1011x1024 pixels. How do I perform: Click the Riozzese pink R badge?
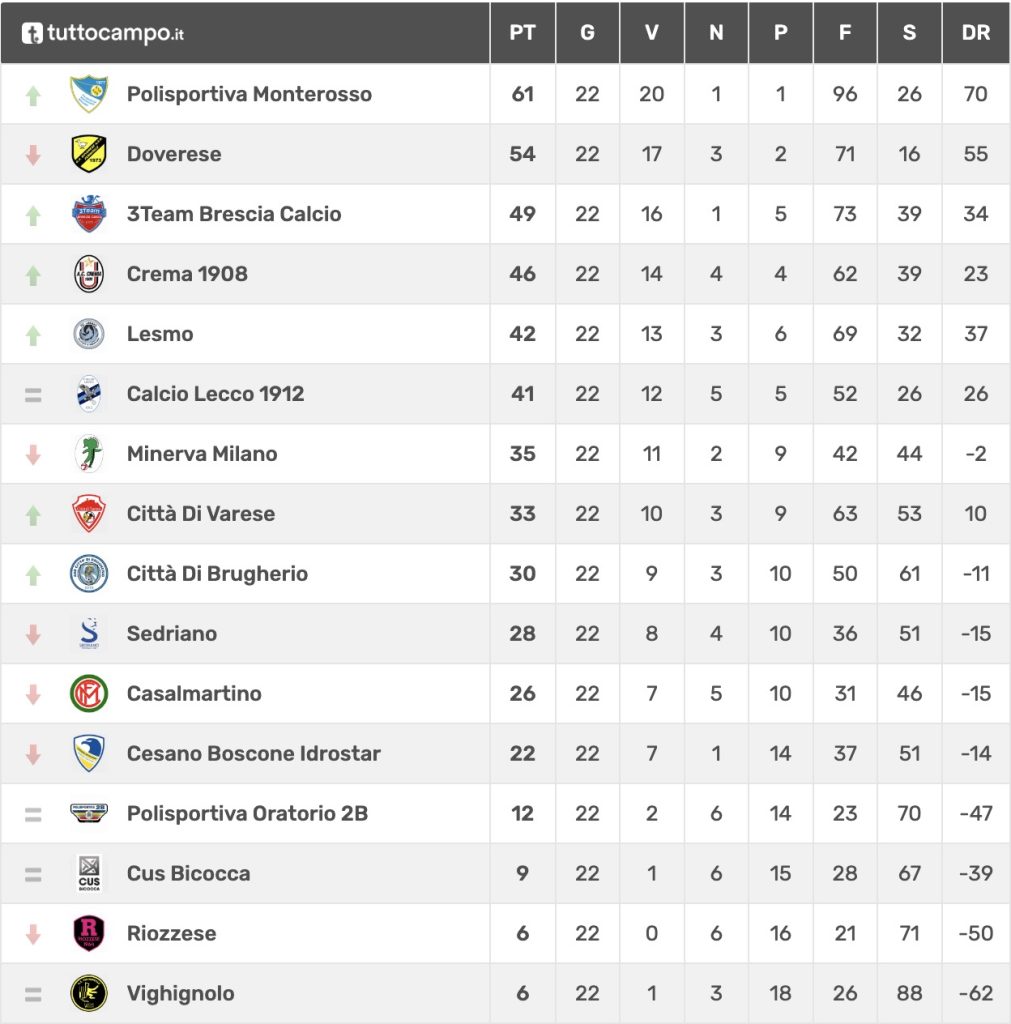89,934
